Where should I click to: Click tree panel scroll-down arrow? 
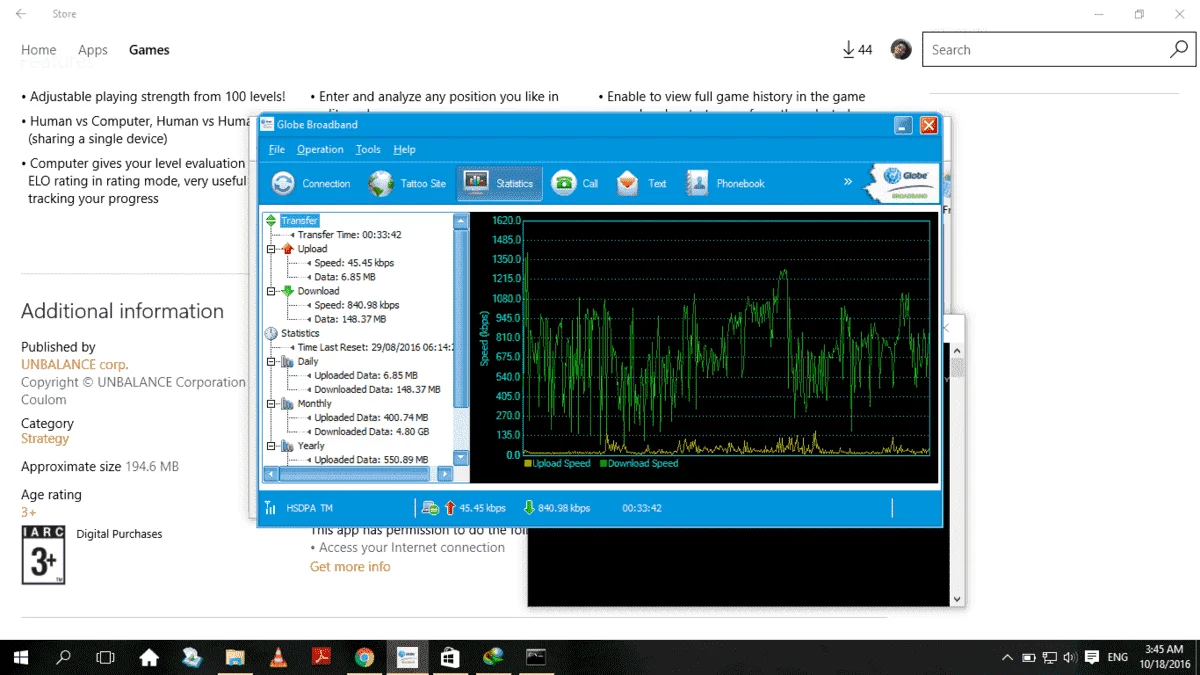pyautogui.click(x=461, y=458)
